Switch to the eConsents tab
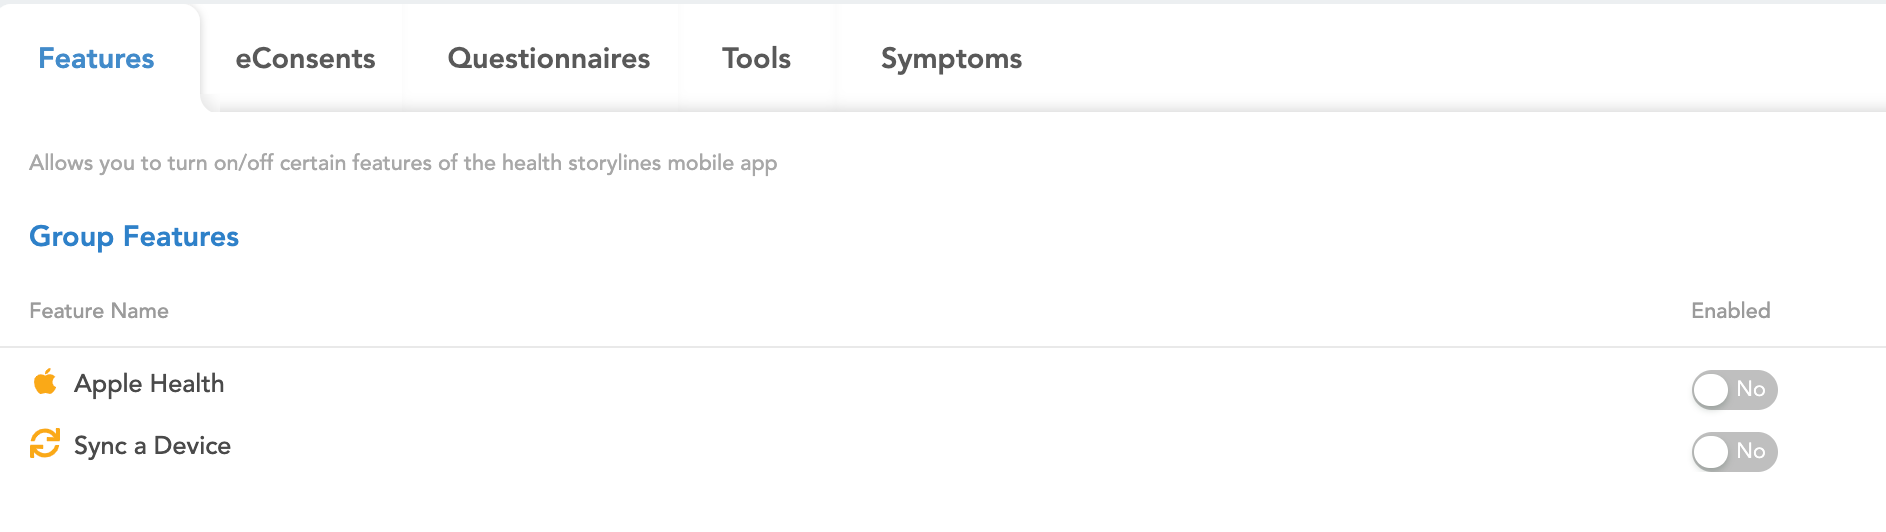The width and height of the screenshot is (1886, 532). click(x=305, y=59)
